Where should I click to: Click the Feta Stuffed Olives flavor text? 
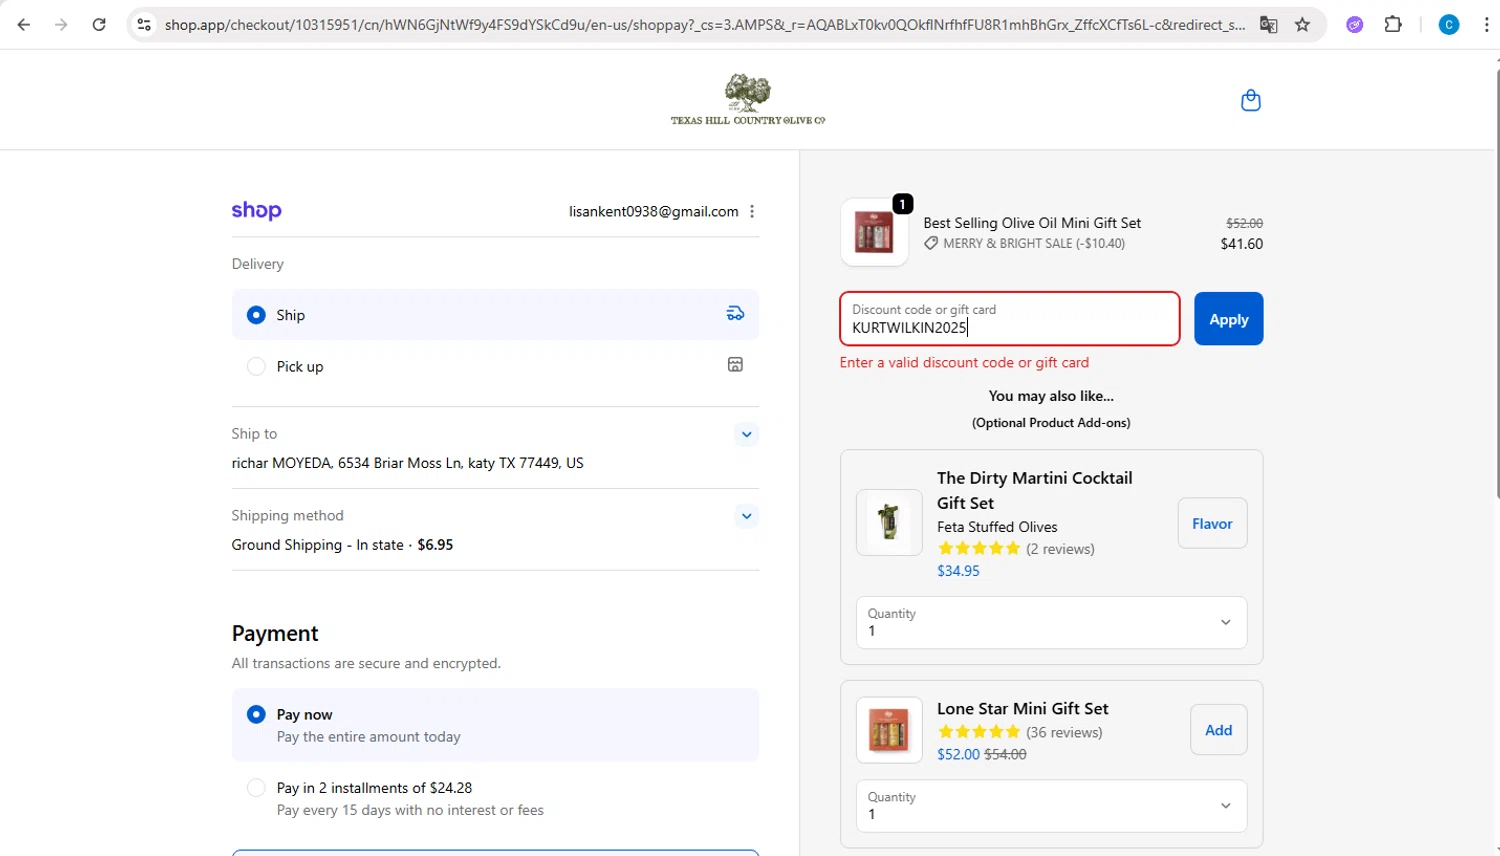tap(997, 527)
